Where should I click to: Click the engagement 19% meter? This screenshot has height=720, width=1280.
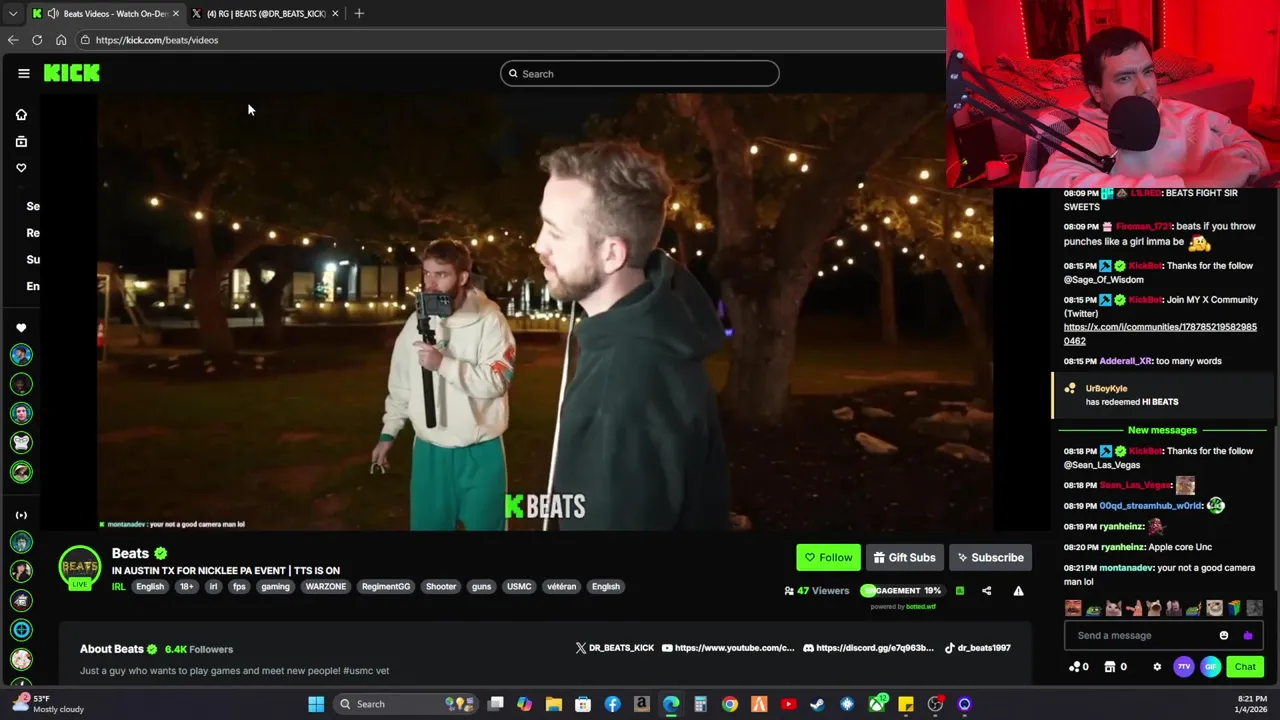coord(902,591)
